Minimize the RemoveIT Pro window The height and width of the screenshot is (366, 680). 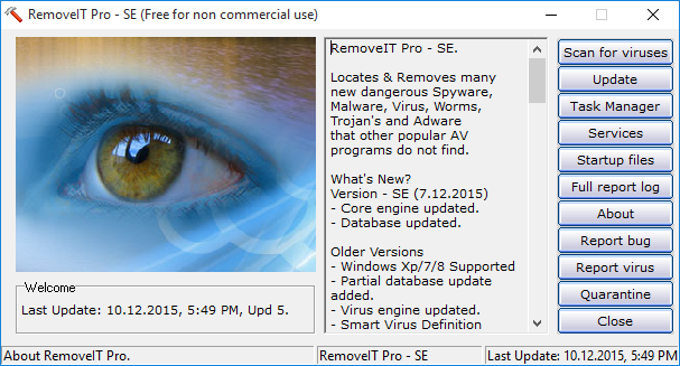point(551,15)
